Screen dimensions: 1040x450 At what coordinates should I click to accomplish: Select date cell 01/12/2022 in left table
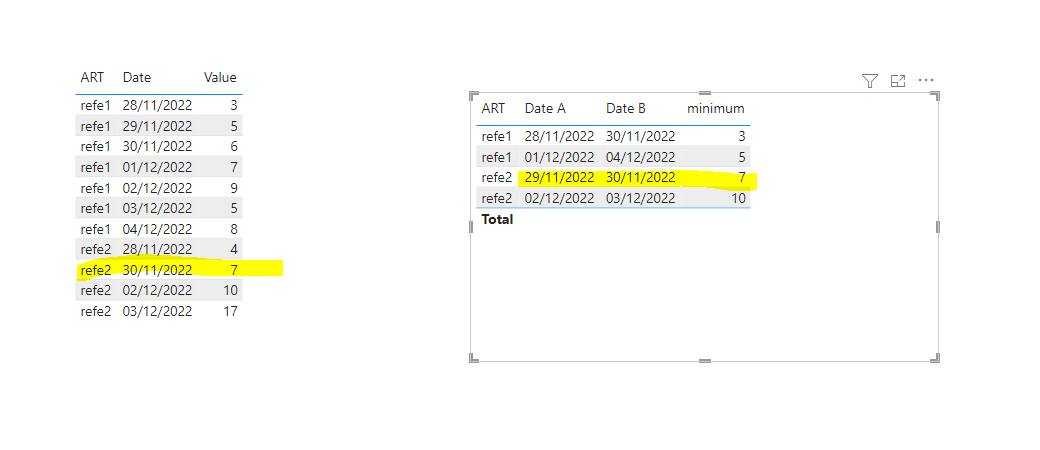click(x=158, y=167)
